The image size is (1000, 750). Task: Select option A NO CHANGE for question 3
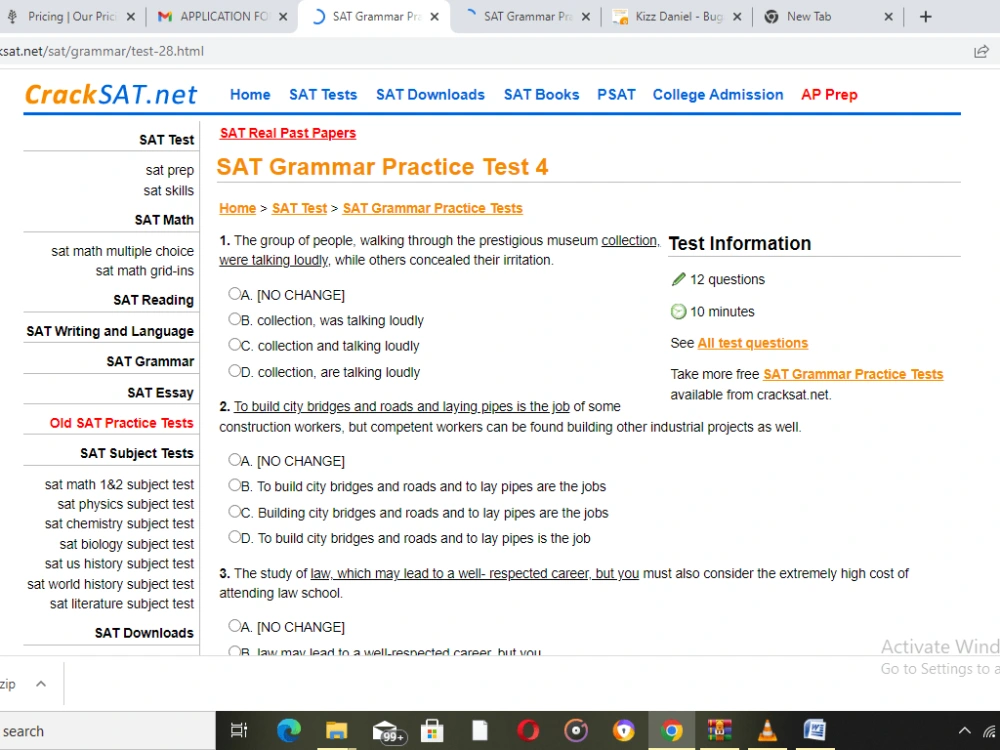coord(234,625)
